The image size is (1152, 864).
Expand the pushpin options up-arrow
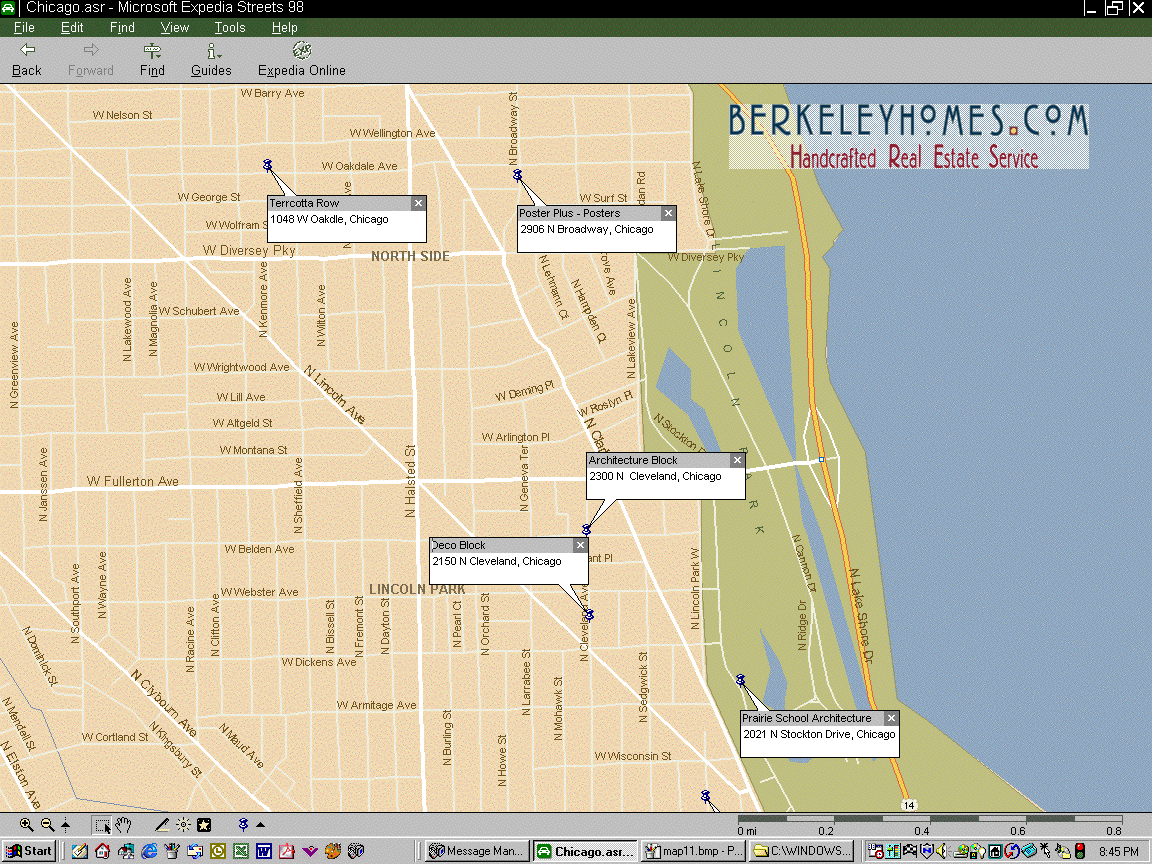click(x=260, y=825)
